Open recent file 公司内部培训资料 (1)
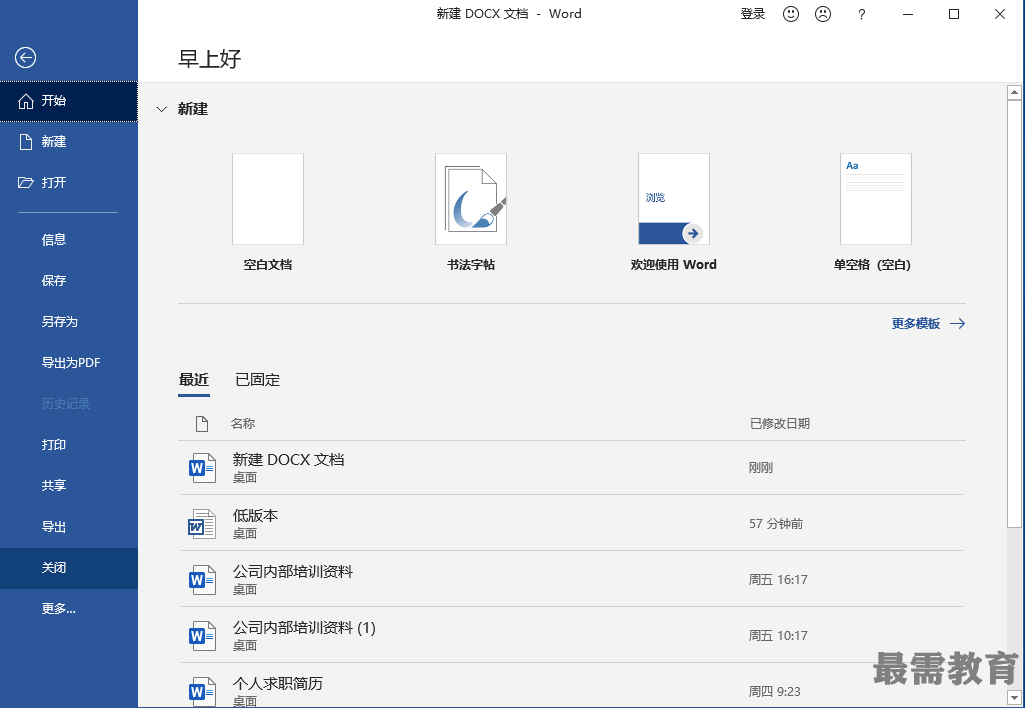This screenshot has width=1025, height=708. point(571,635)
